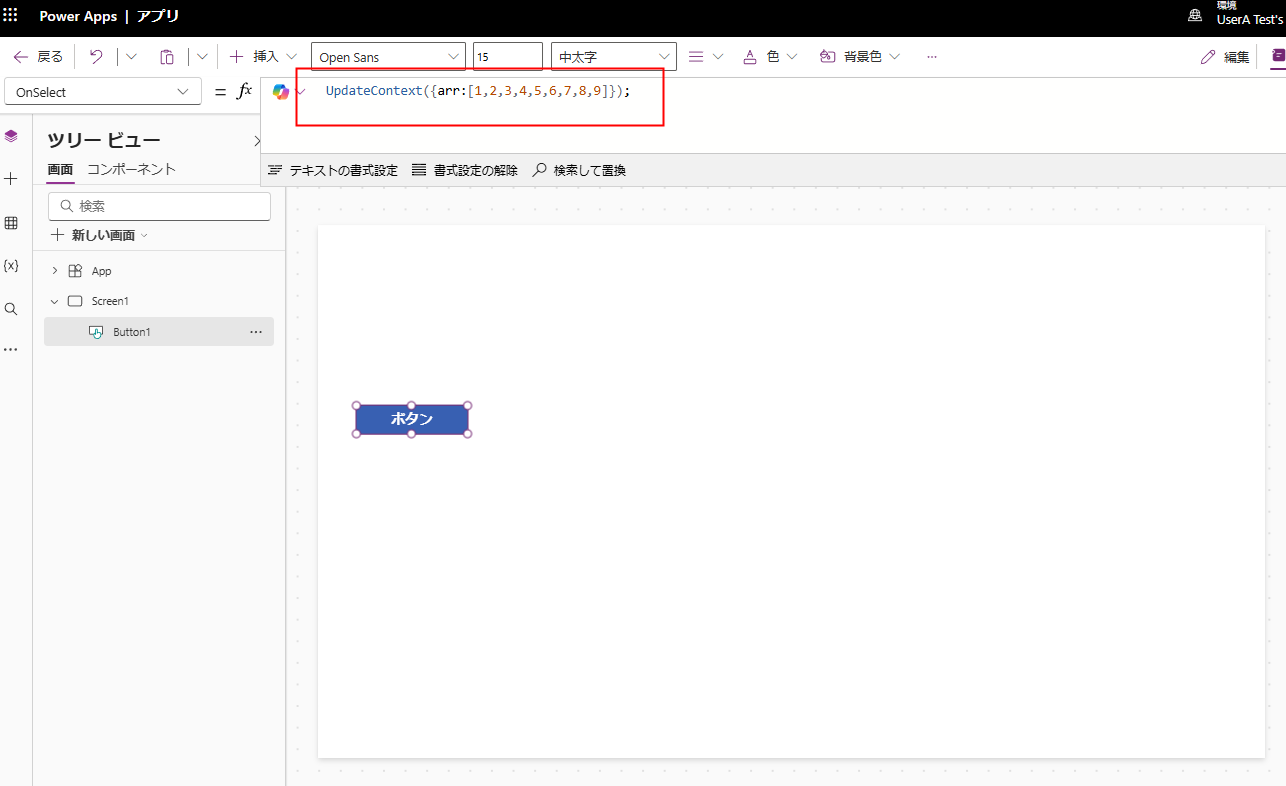Screen dimensions: 1286x786
Task: Click the Undo icon in toolbar
Action: [x=96, y=56]
